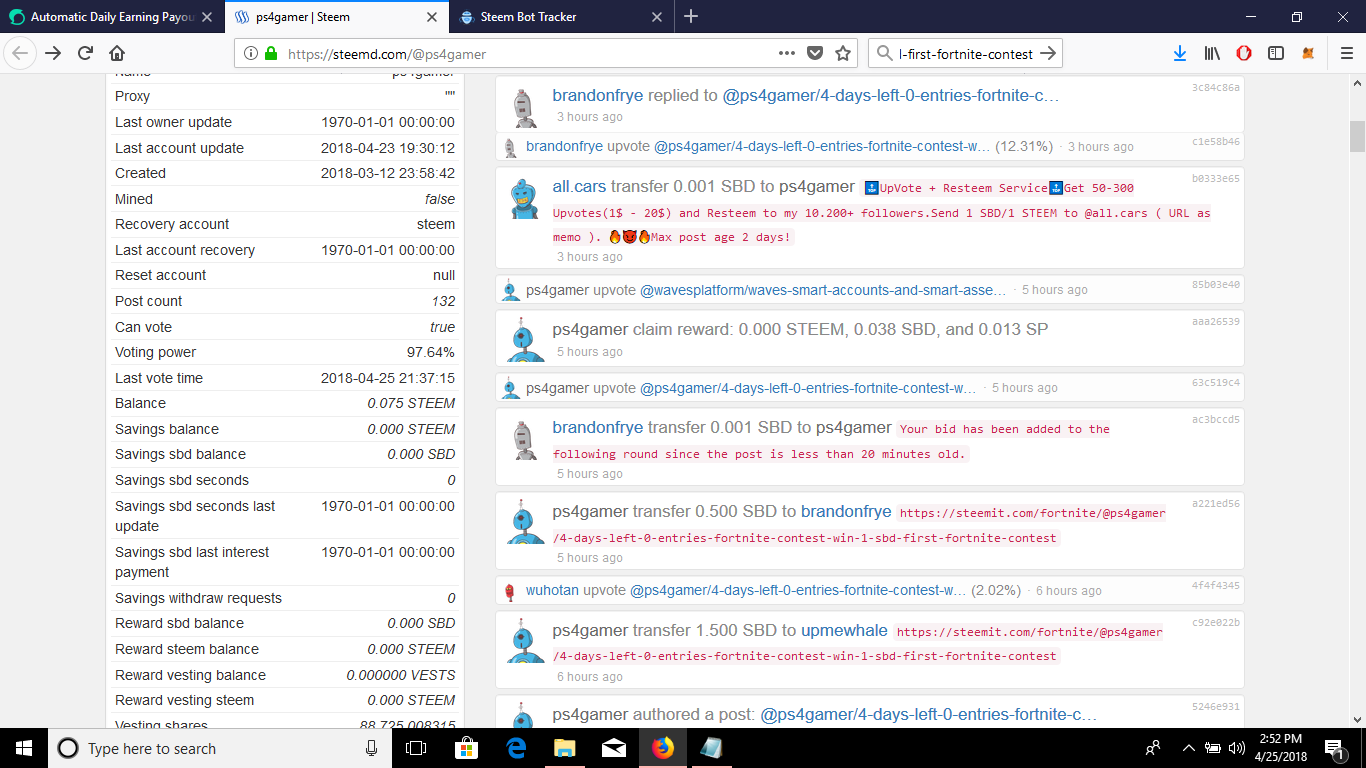This screenshot has height=768, width=1366.
Task: Open the @wavesplatform waves-smart-accounts post link
Action: coord(823,290)
